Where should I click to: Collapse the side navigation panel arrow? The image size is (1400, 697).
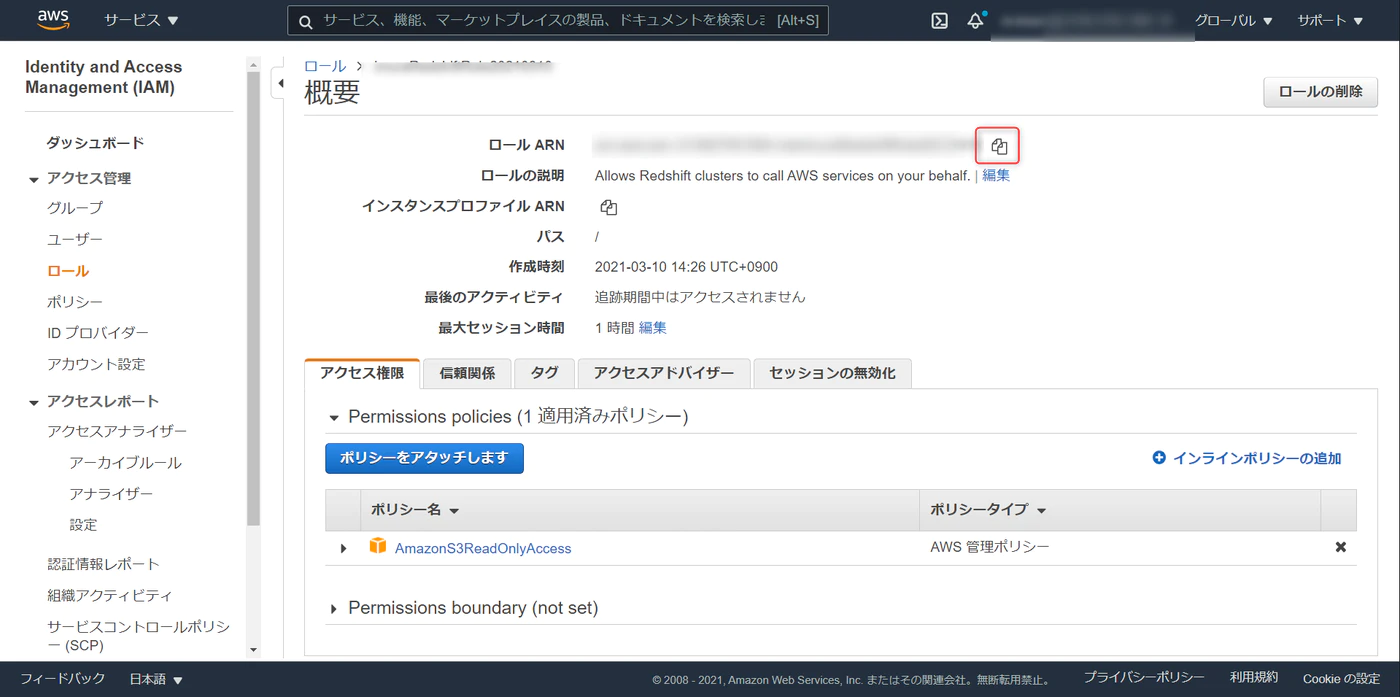tap(281, 83)
